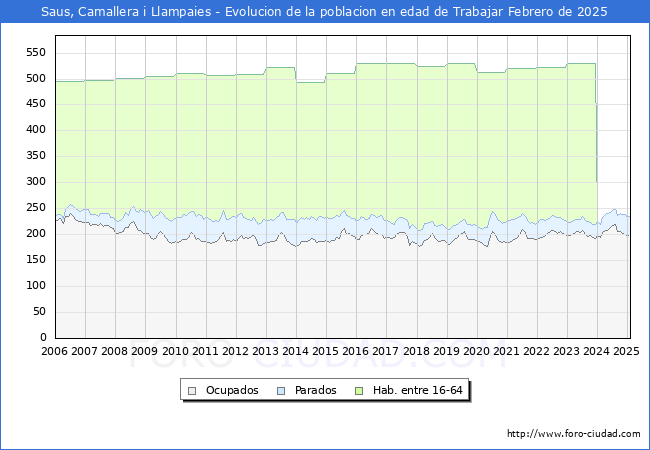Click the 2014 x-axis label
Screen dimensions: 650x450
pos(296,351)
